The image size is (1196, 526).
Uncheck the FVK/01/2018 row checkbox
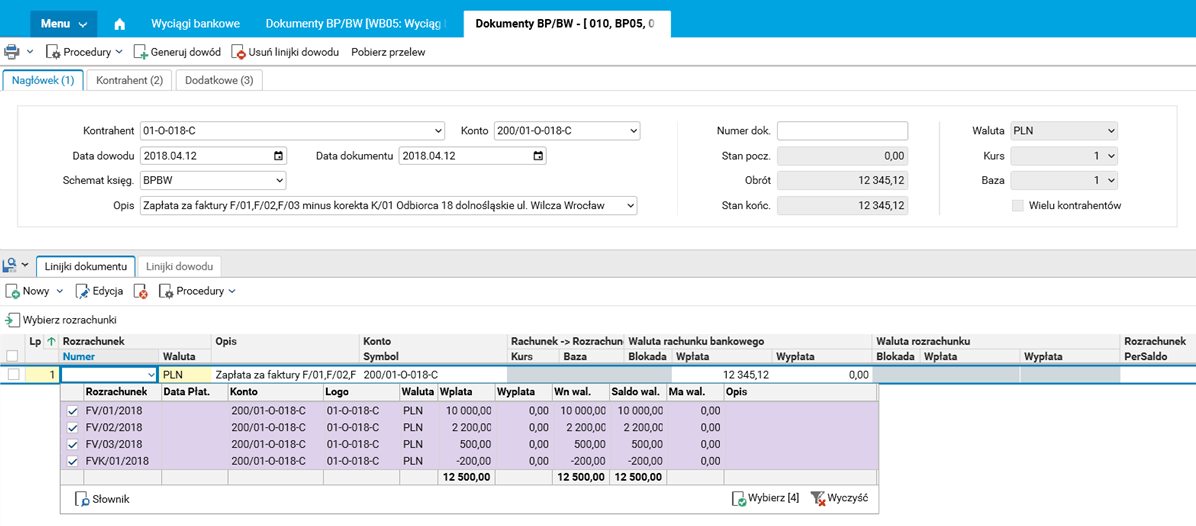72,461
